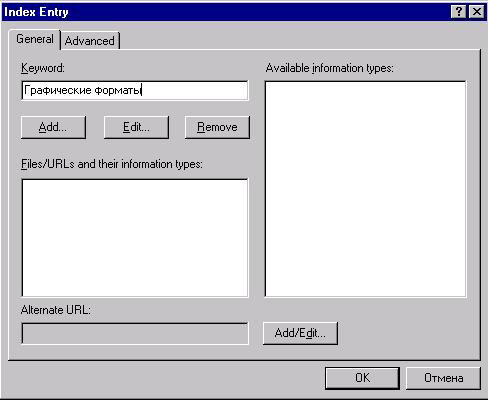The height and width of the screenshot is (400, 488).
Task: Switch to the Advanced tab
Action: (x=89, y=41)
